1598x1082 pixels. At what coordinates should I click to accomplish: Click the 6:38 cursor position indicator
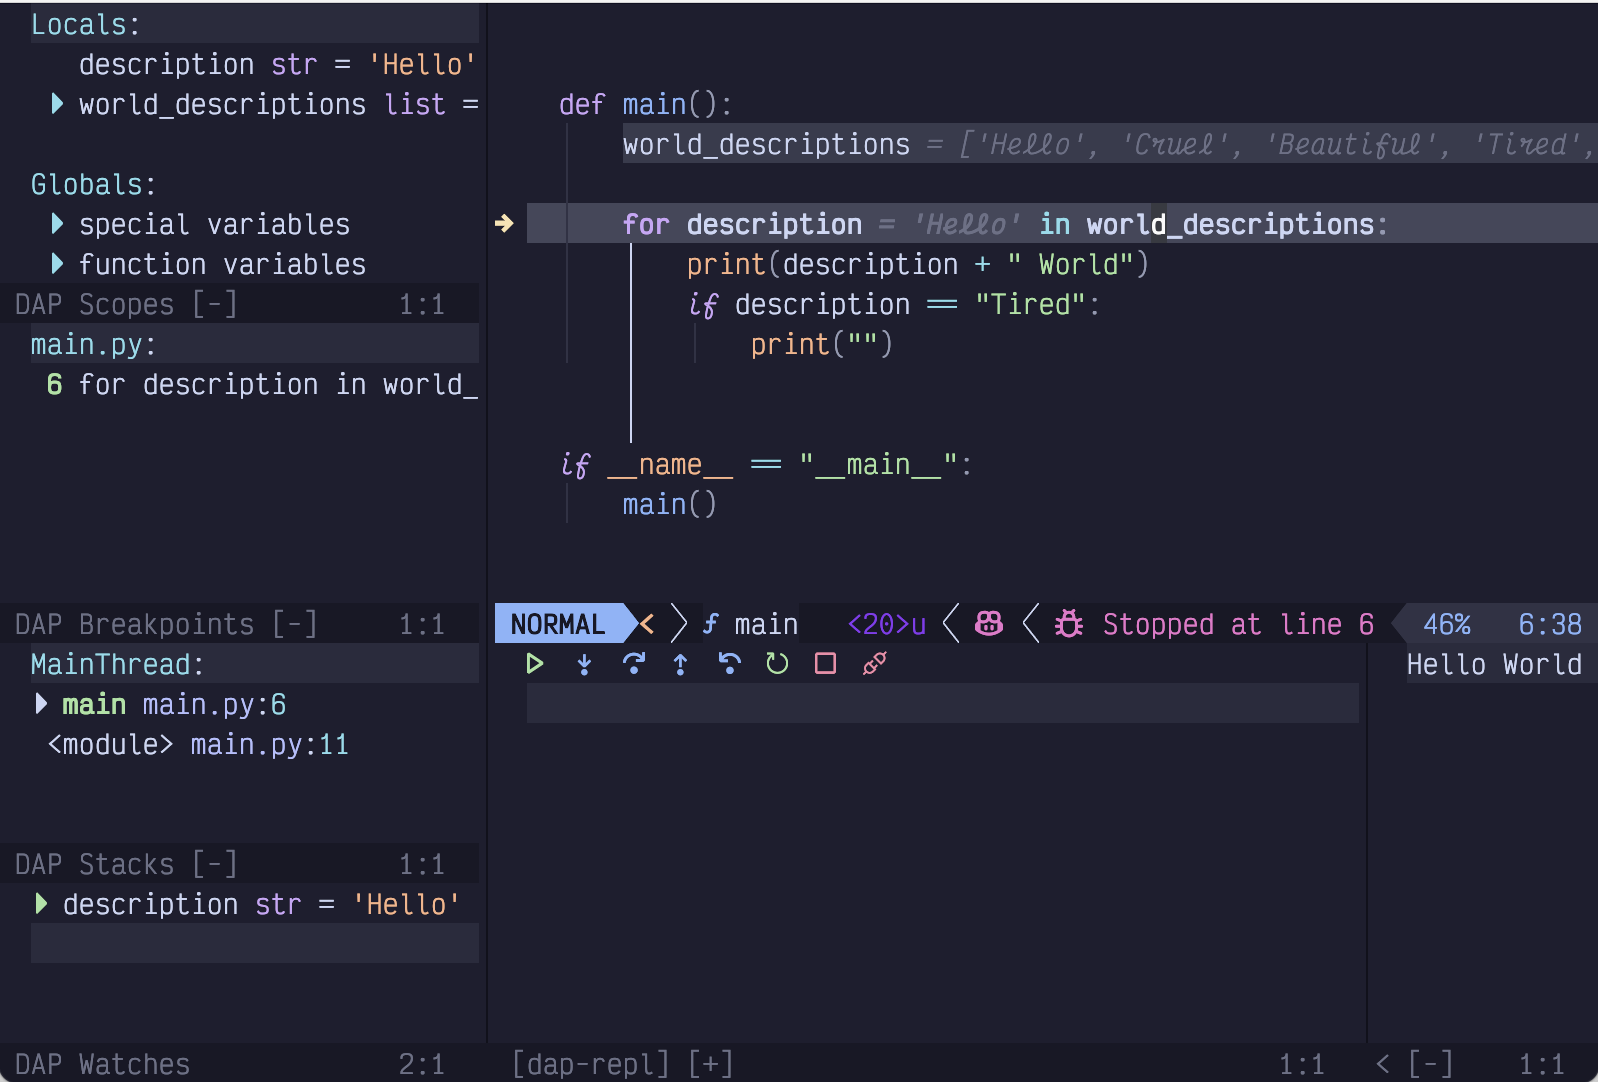(1550, 624)
